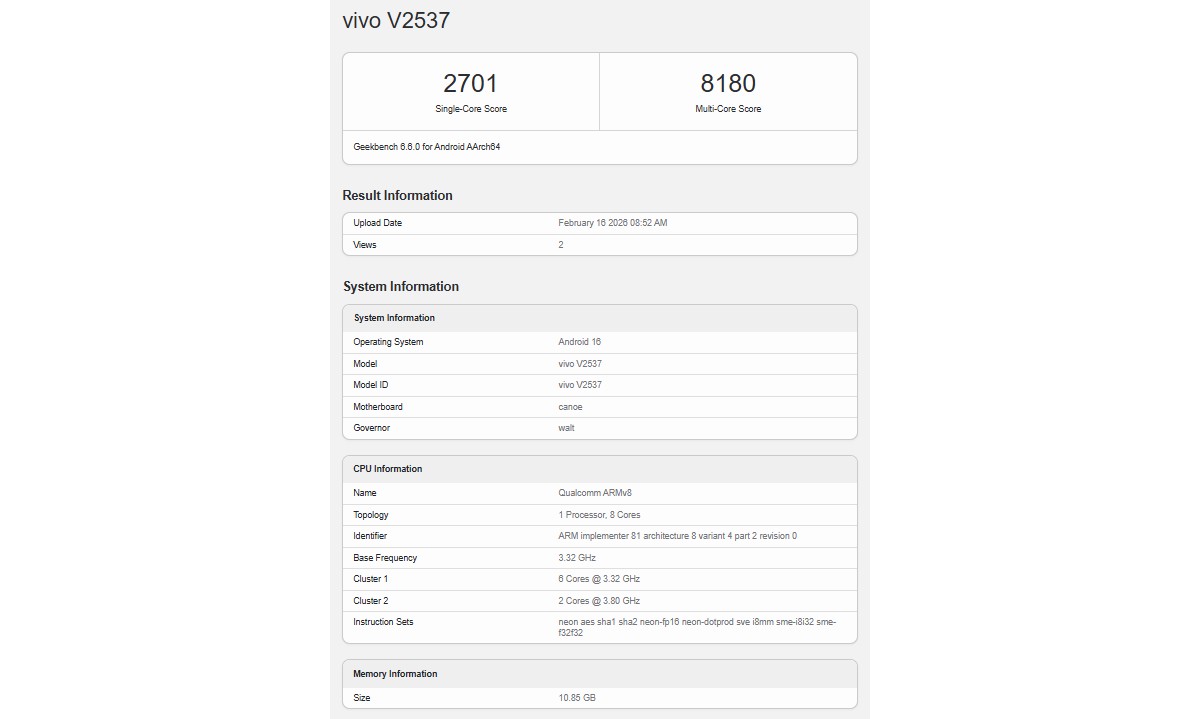Open the Geekbench 6.6.0 for Android AArch64 link
1200x719 pixels.
(430, 146)
